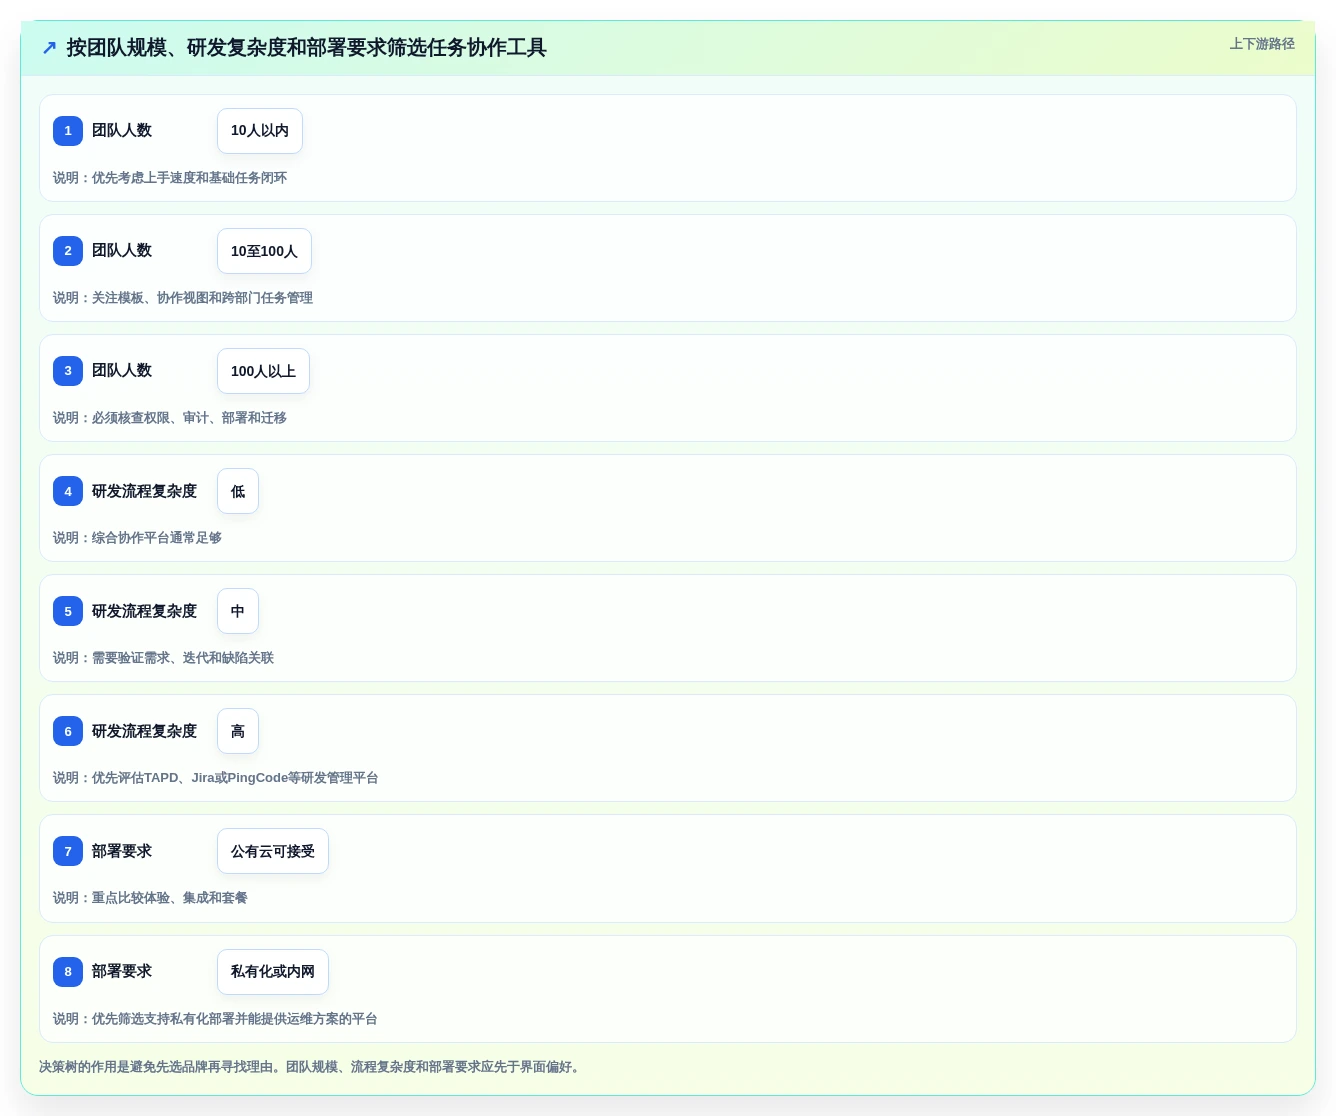
Task: Click step number badge 8
Action: point(68,971)
